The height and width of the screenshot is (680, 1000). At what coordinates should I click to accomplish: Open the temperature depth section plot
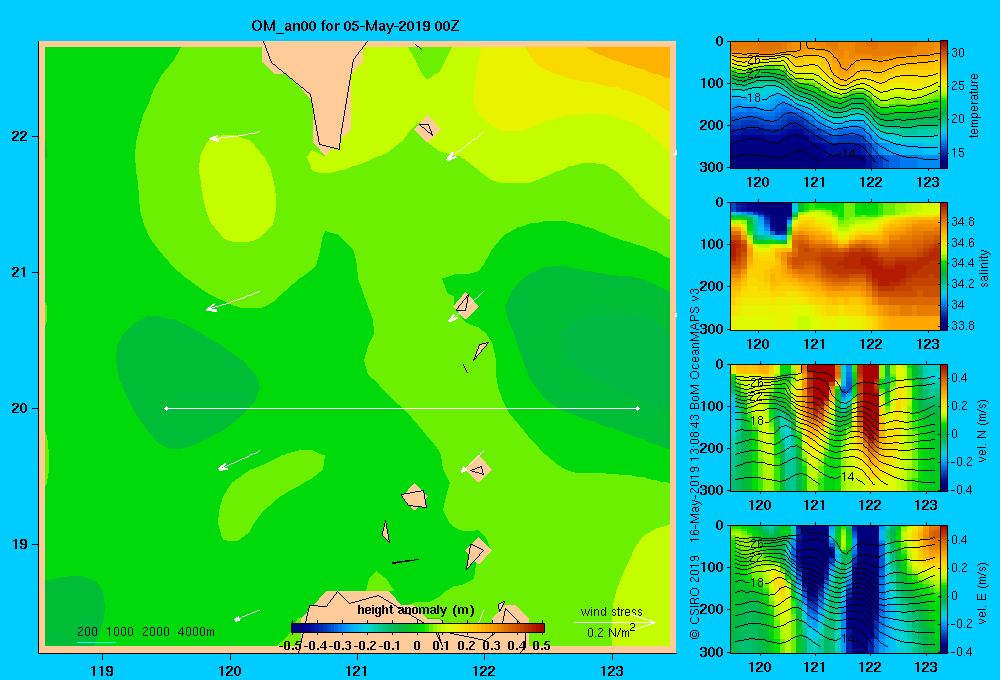point(834,105)
